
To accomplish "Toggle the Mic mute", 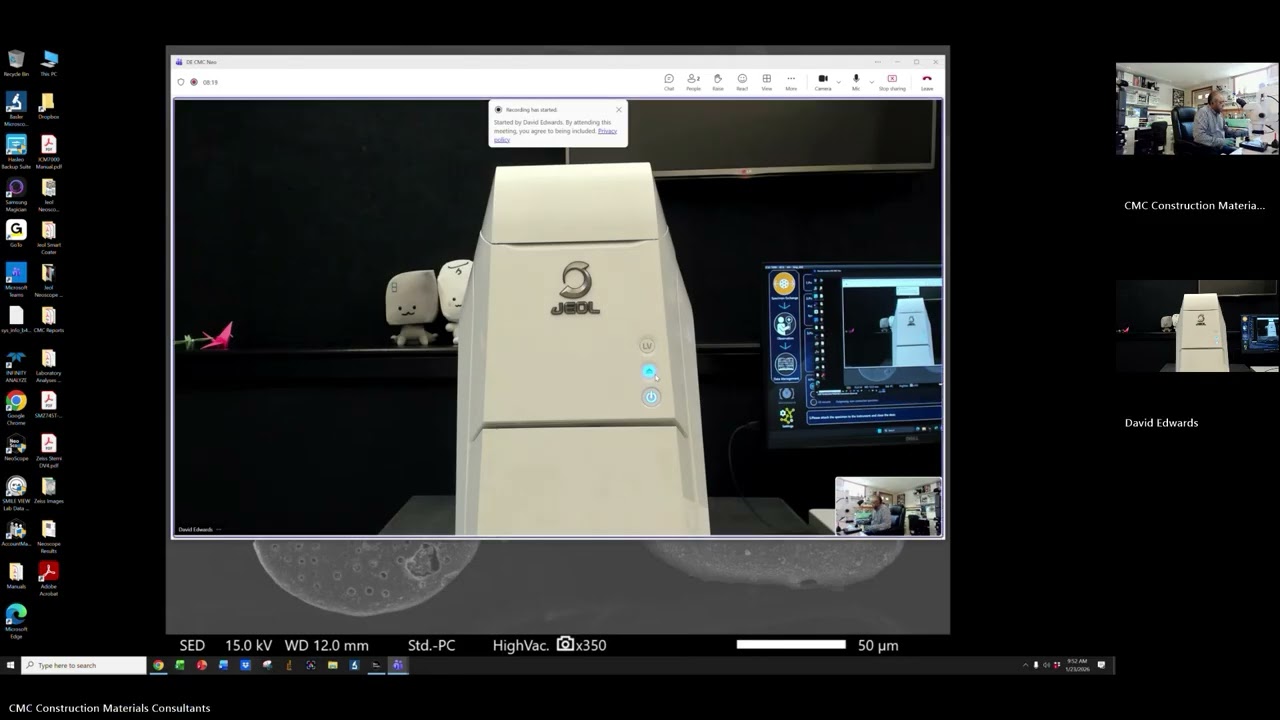I will [855, 82].
